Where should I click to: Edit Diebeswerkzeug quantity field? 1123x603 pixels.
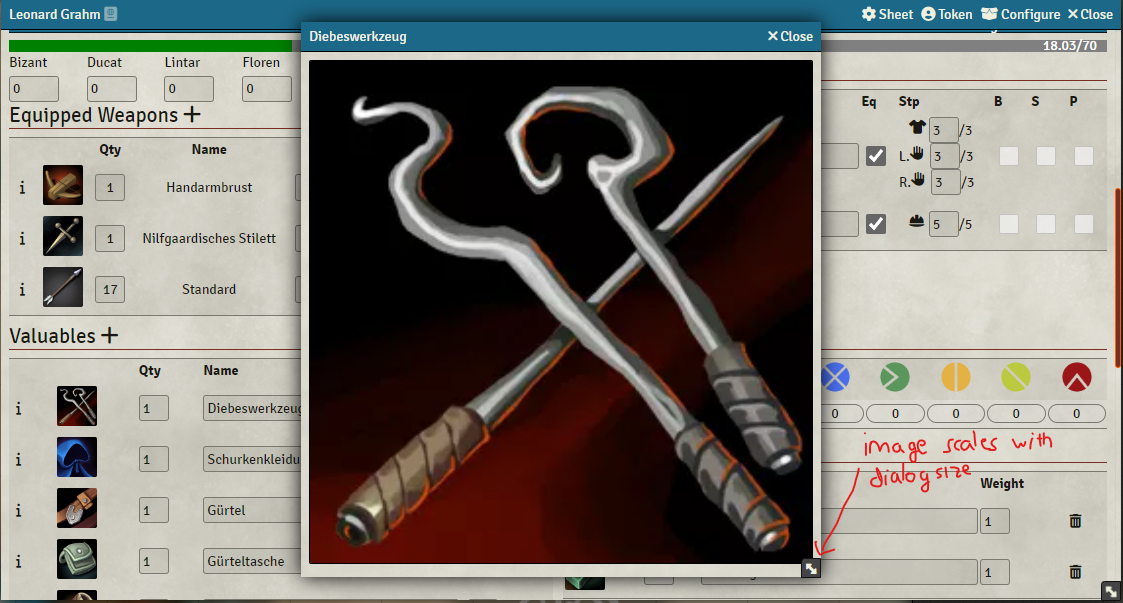click(153, 408)
